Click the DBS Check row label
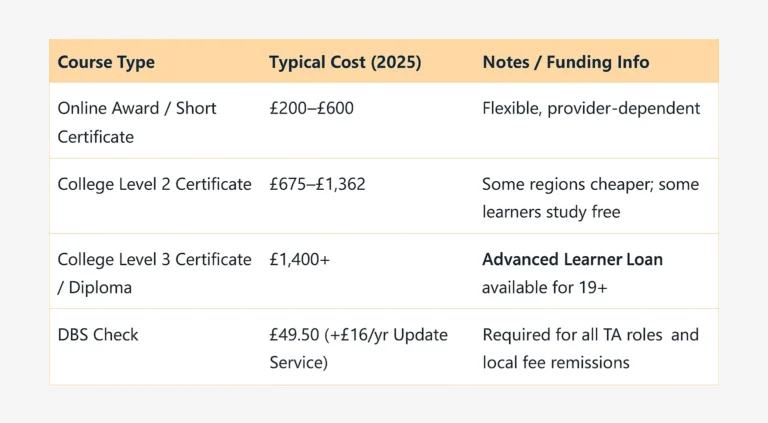This screenshot has width=768, height=423. (x=98, y=335)
